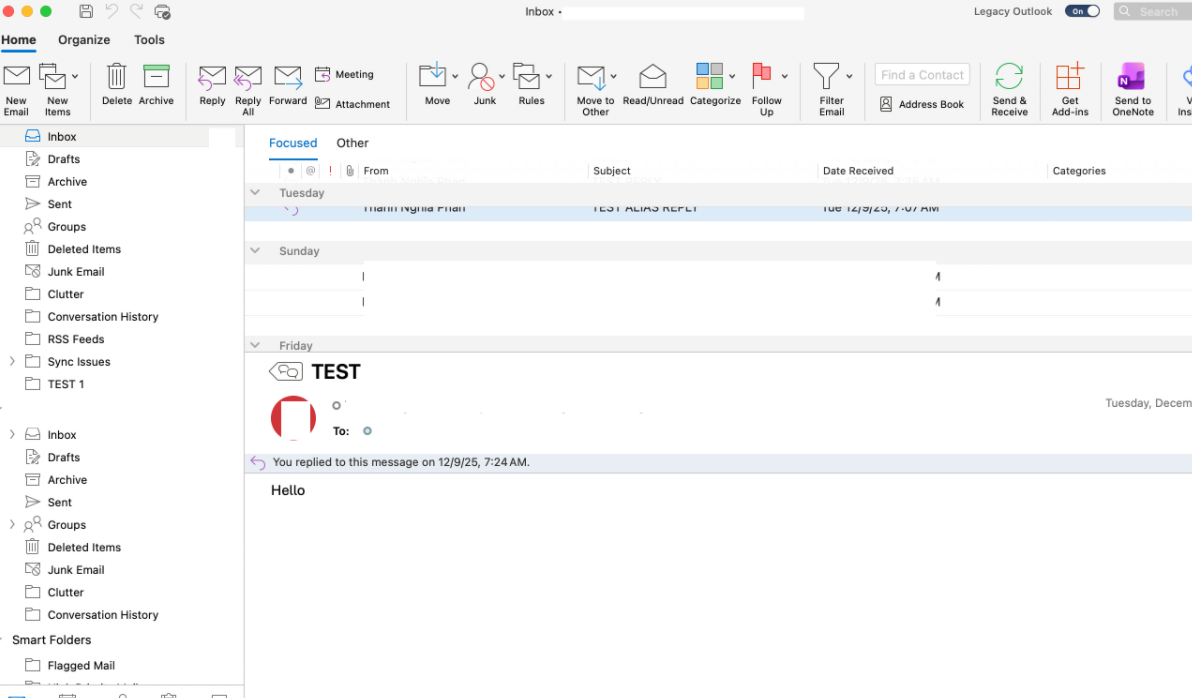Undo using title bar arrow

click(112, 11)
